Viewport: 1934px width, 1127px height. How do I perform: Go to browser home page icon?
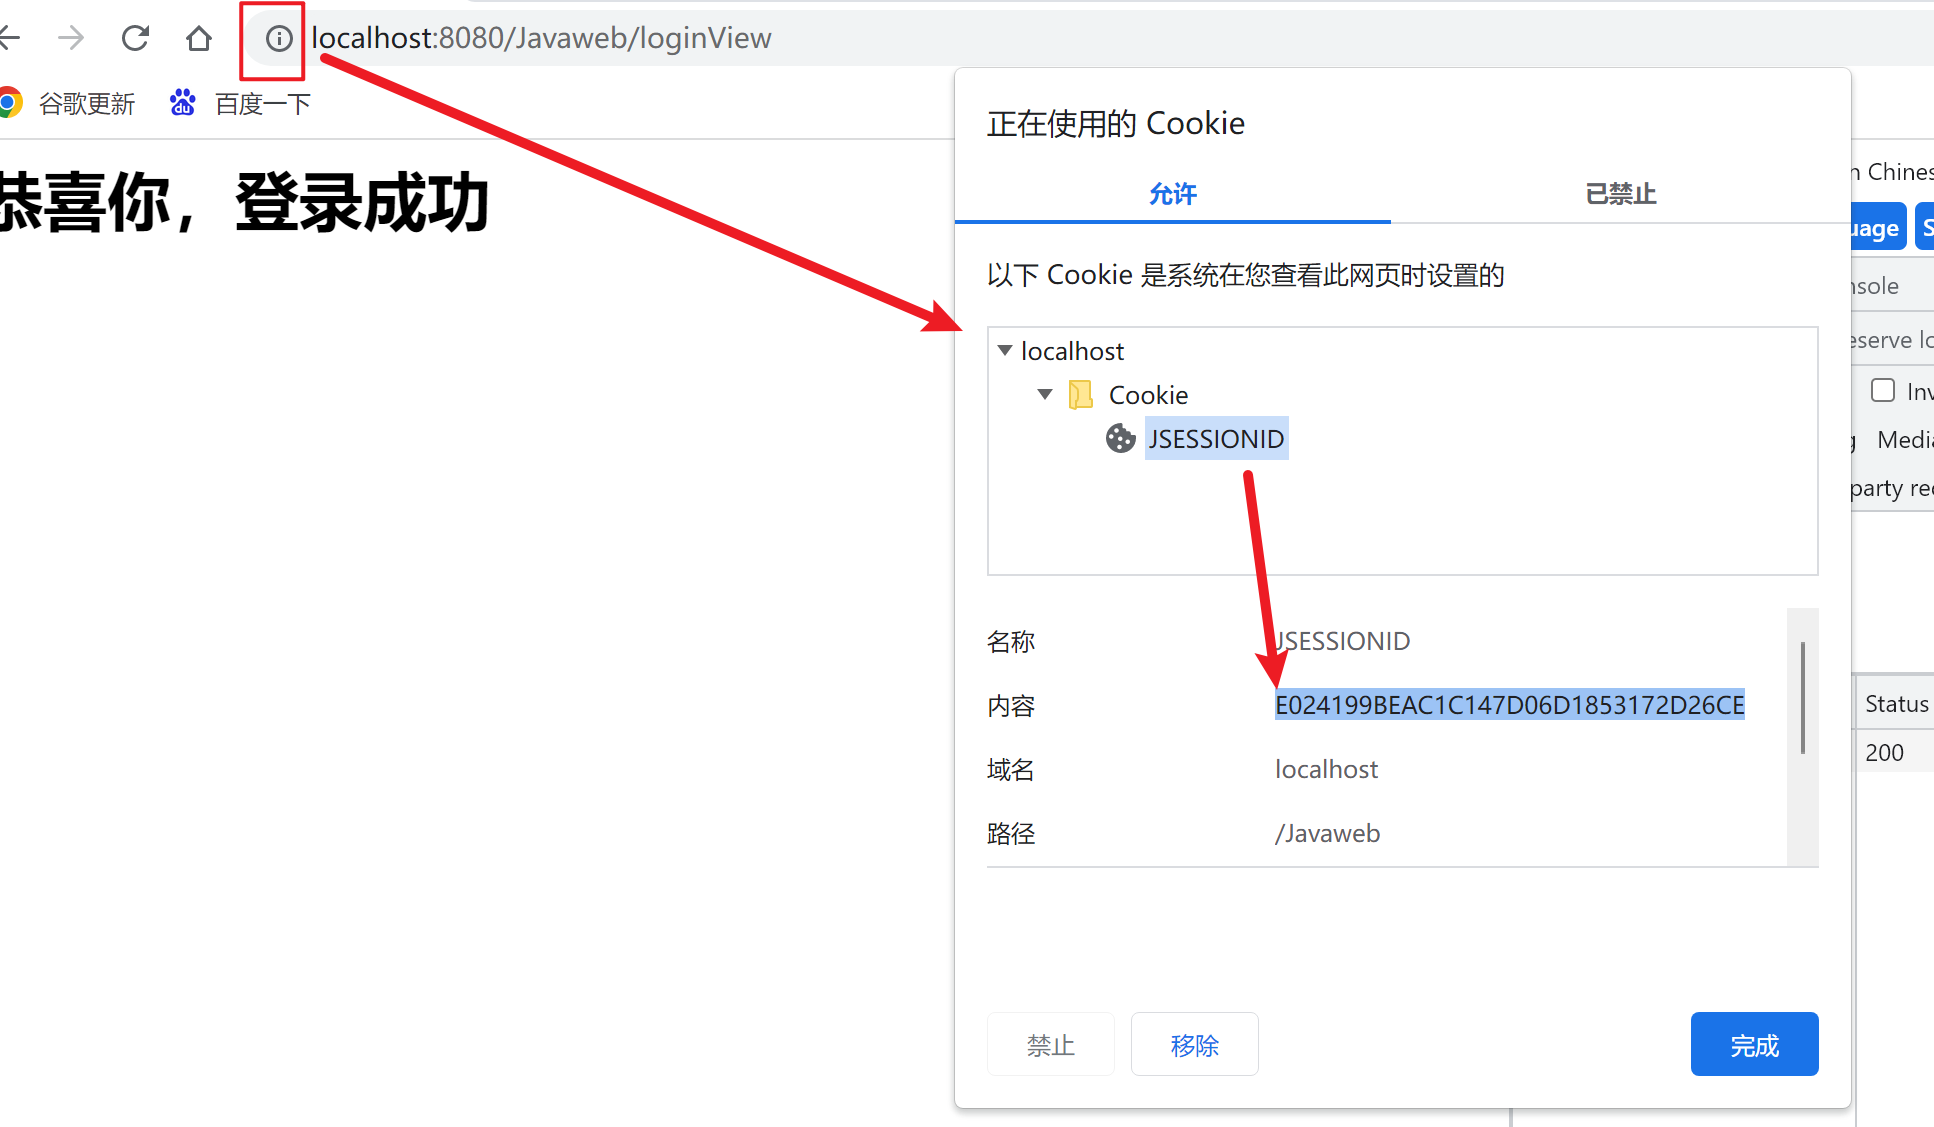[x=199, y=39]
